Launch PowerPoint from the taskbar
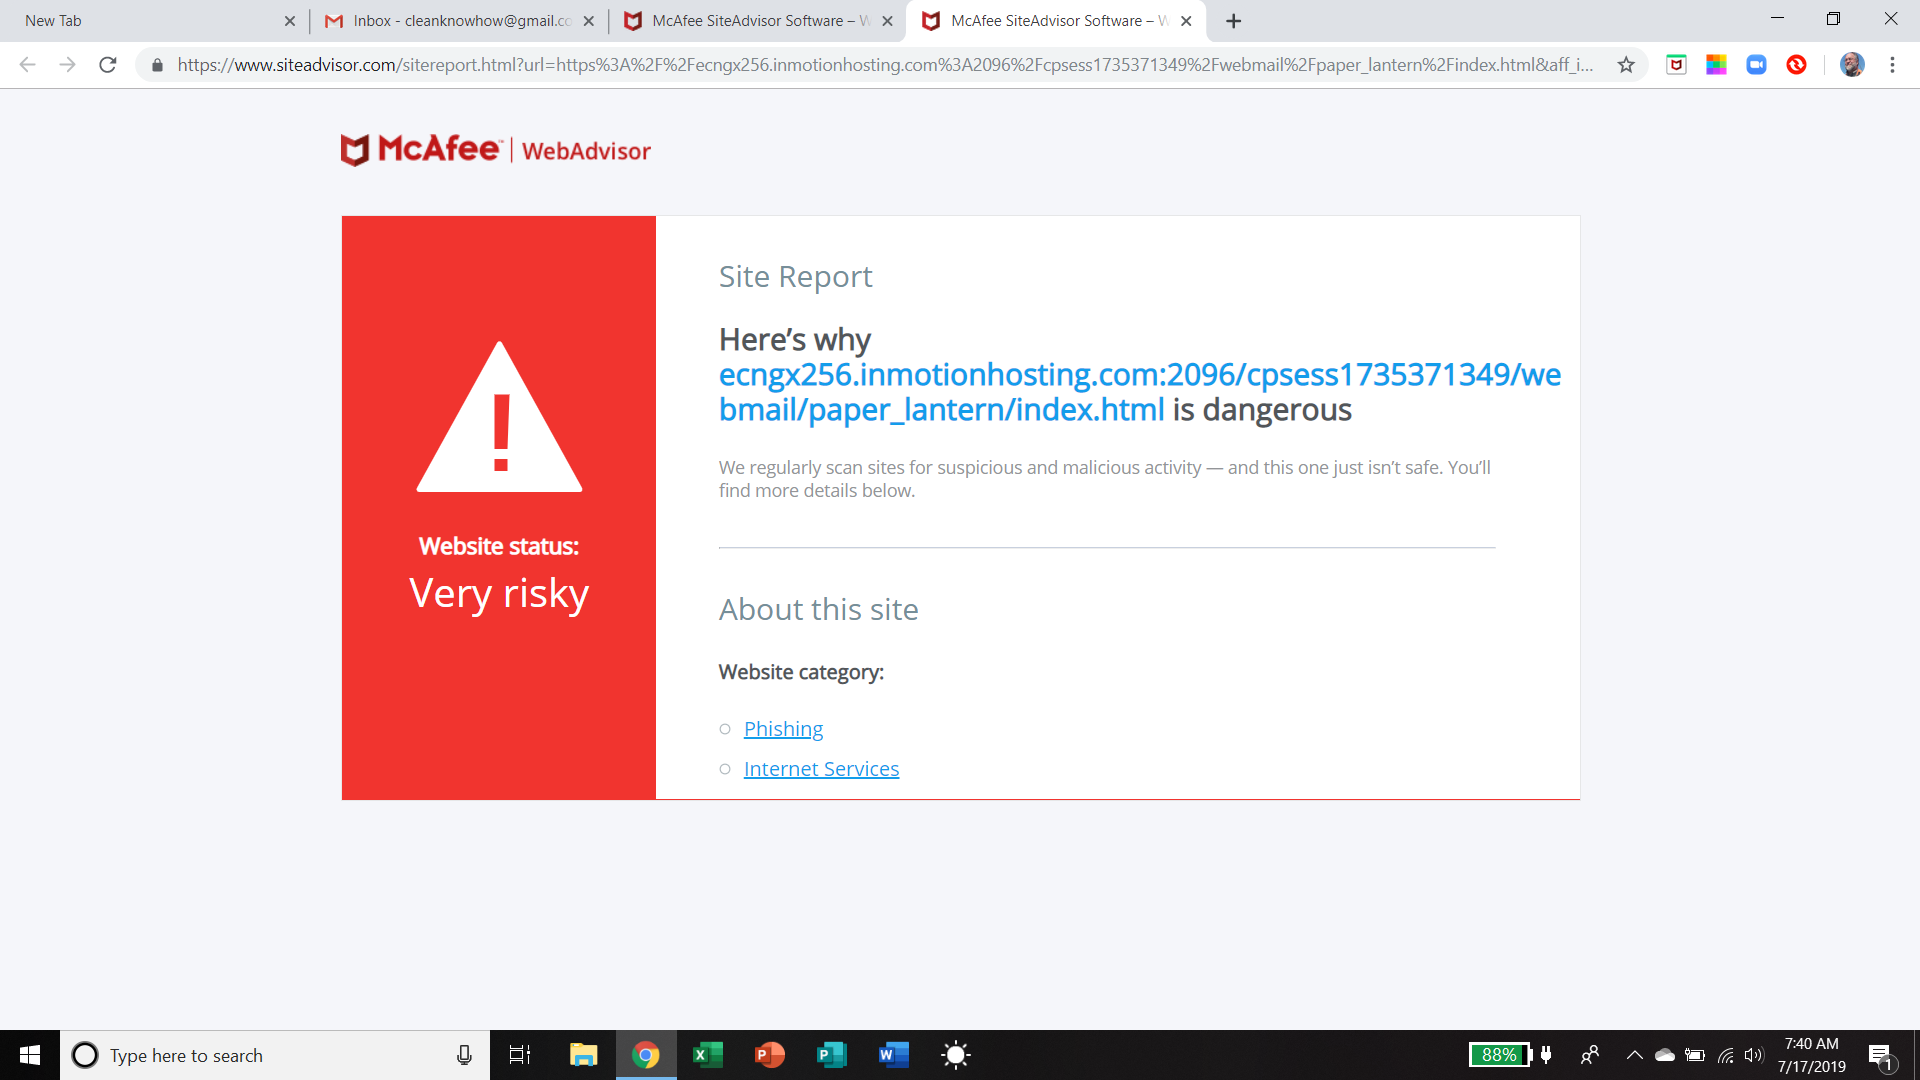 coord(770,1055)
